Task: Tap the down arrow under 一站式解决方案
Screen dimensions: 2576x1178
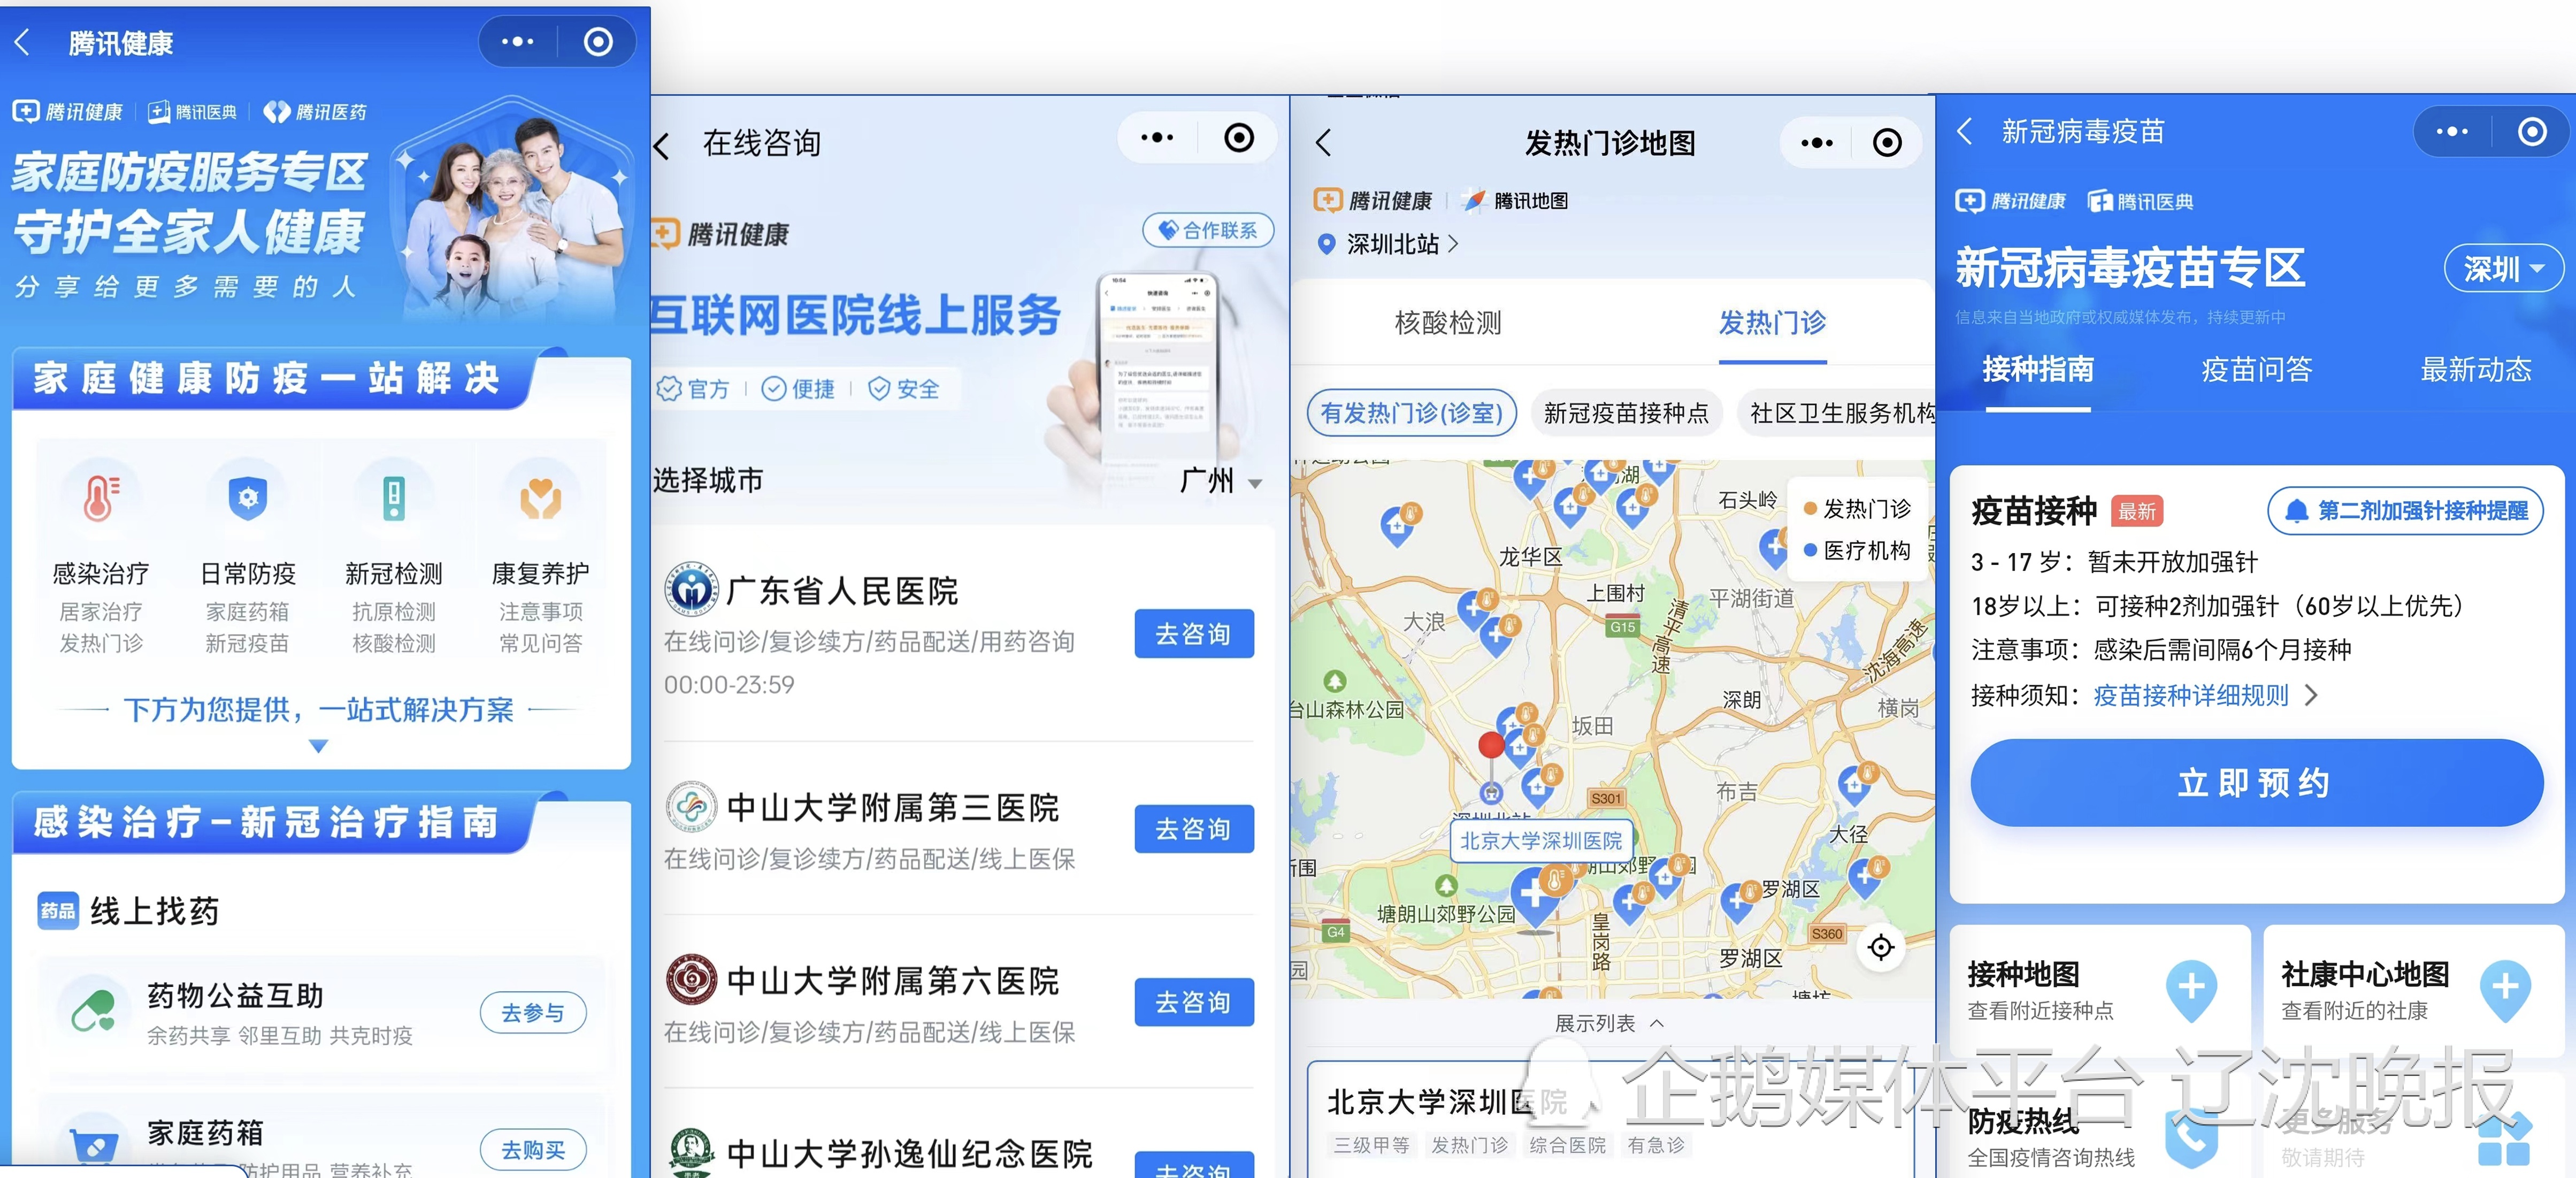Action: [x=318, y=746]
